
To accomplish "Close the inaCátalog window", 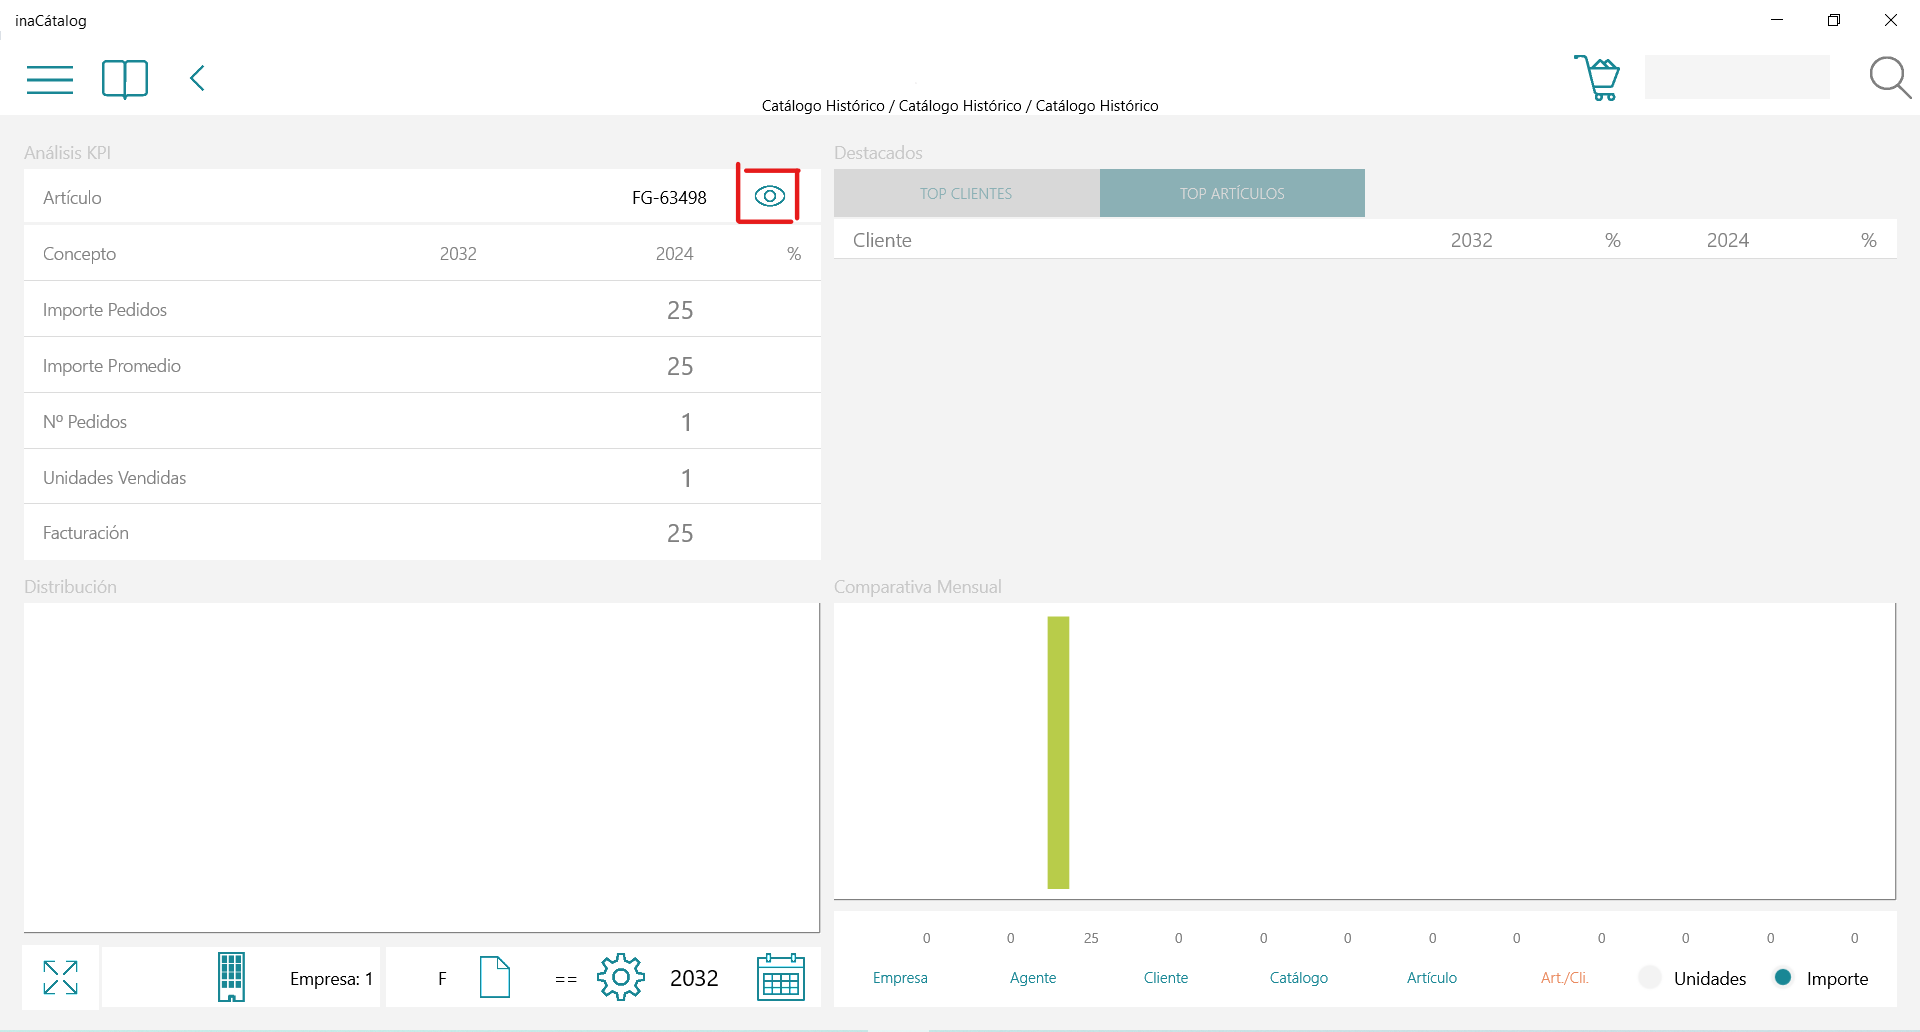I will (1891, 20).
